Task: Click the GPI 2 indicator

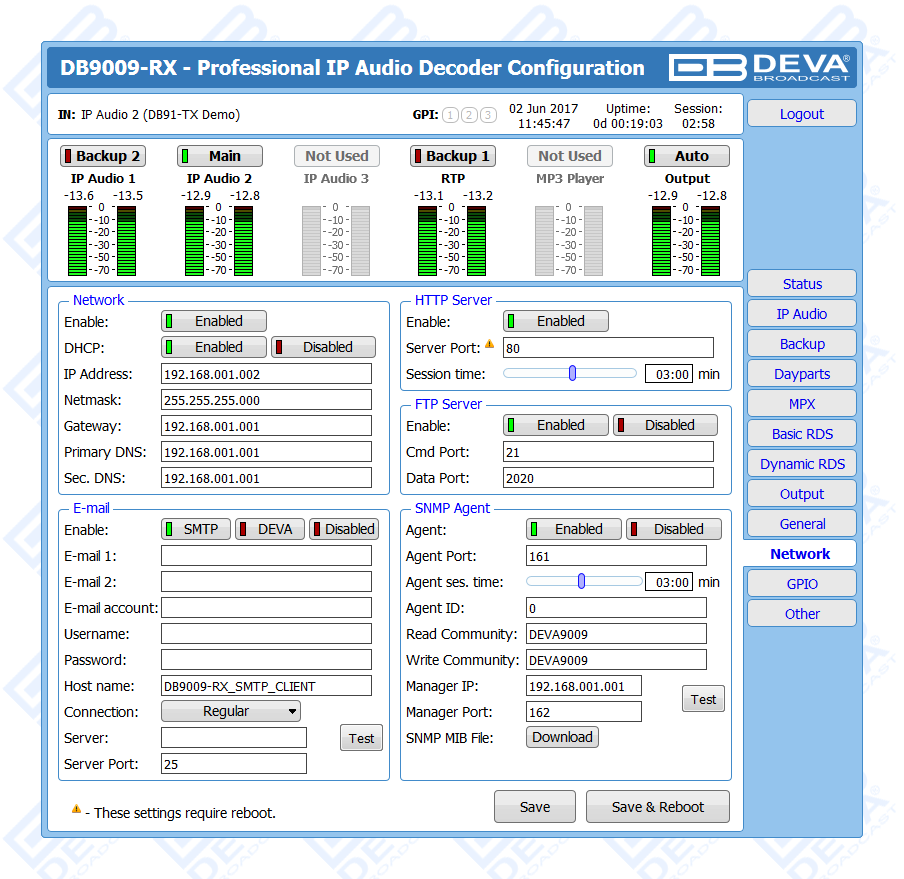Action: (469, 115)
